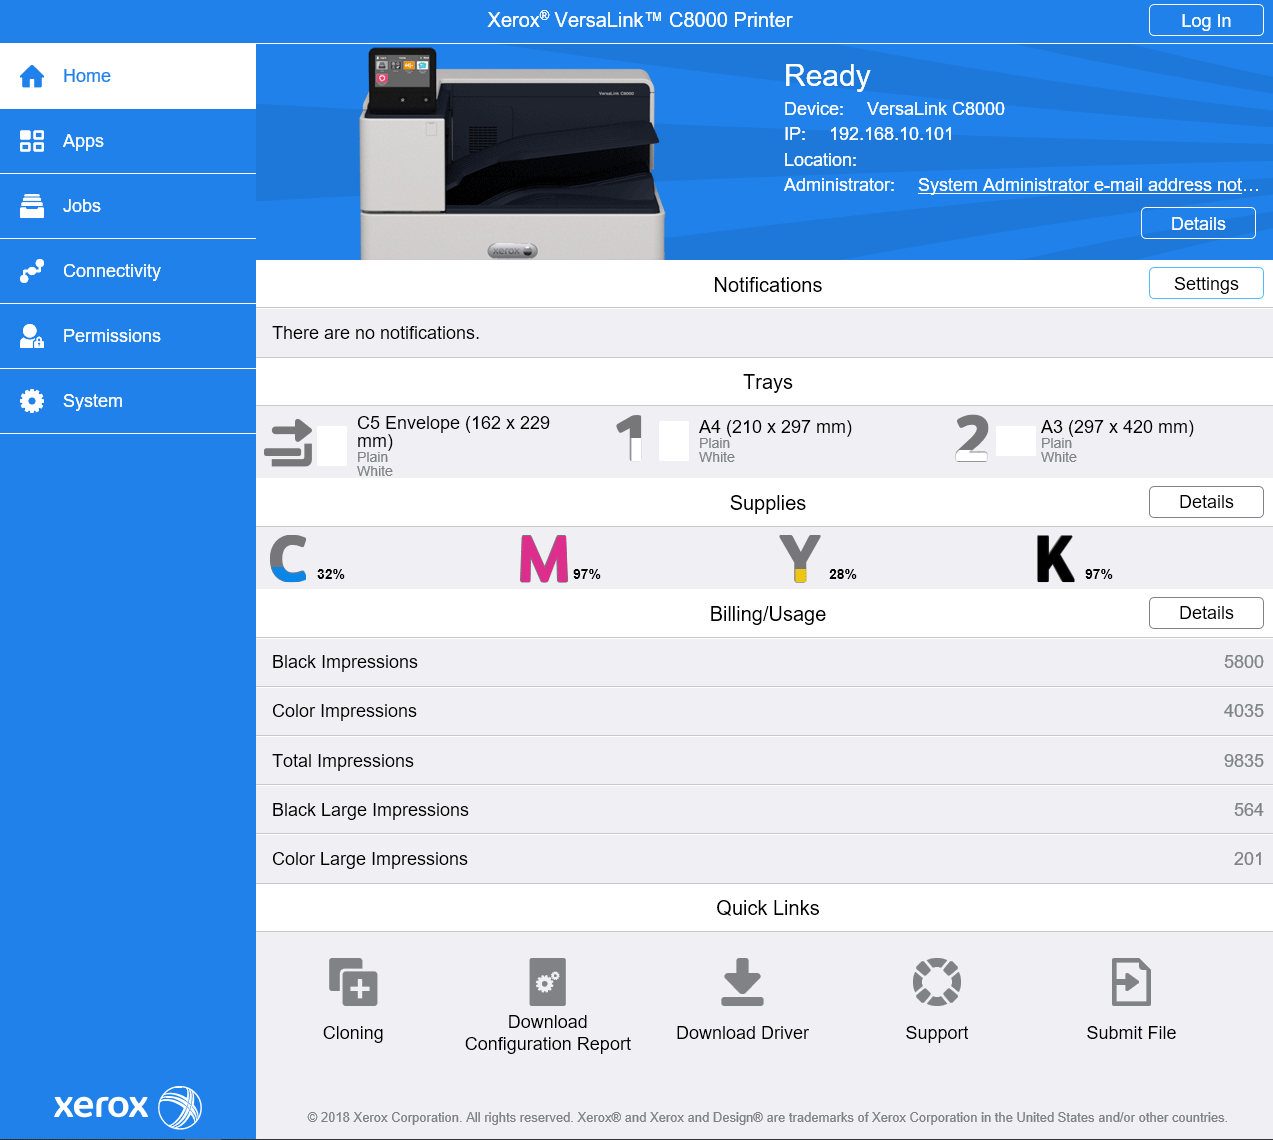The width and height of the screenshot is (1273, 1140).
Task: Open the System menu item
Action: (128, 401)
